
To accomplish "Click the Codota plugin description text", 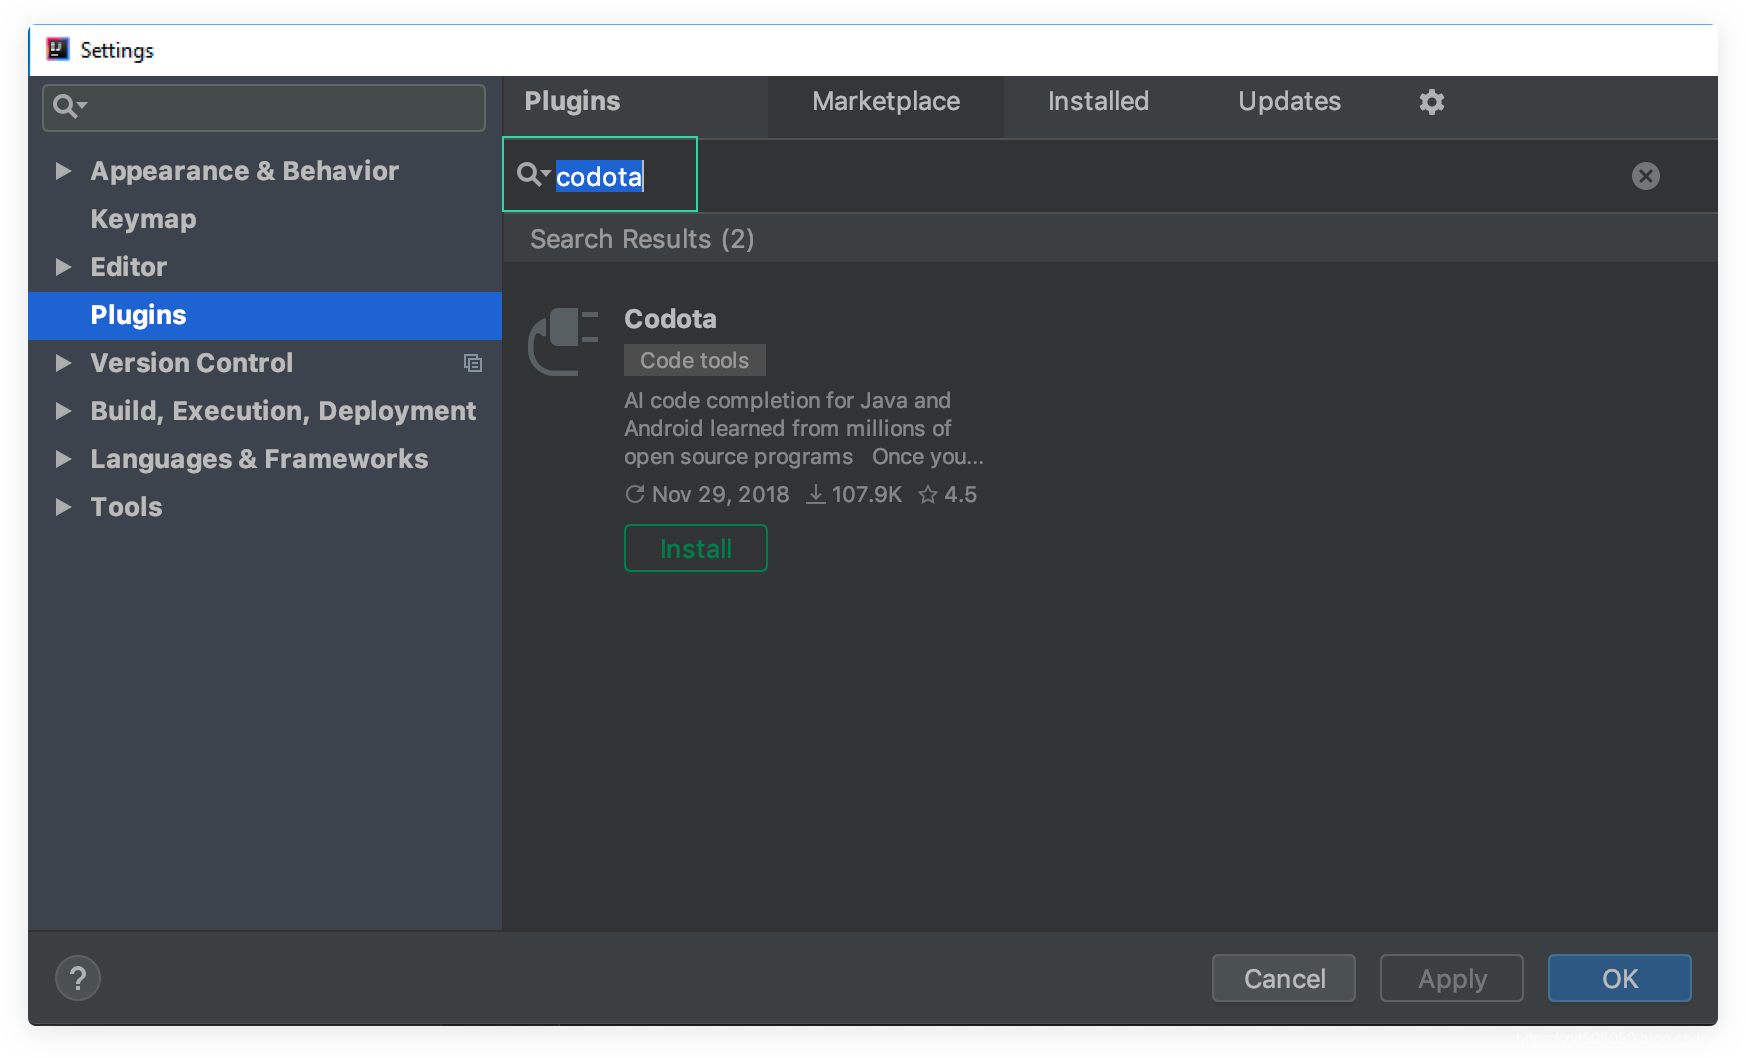I will click(804, 428).
